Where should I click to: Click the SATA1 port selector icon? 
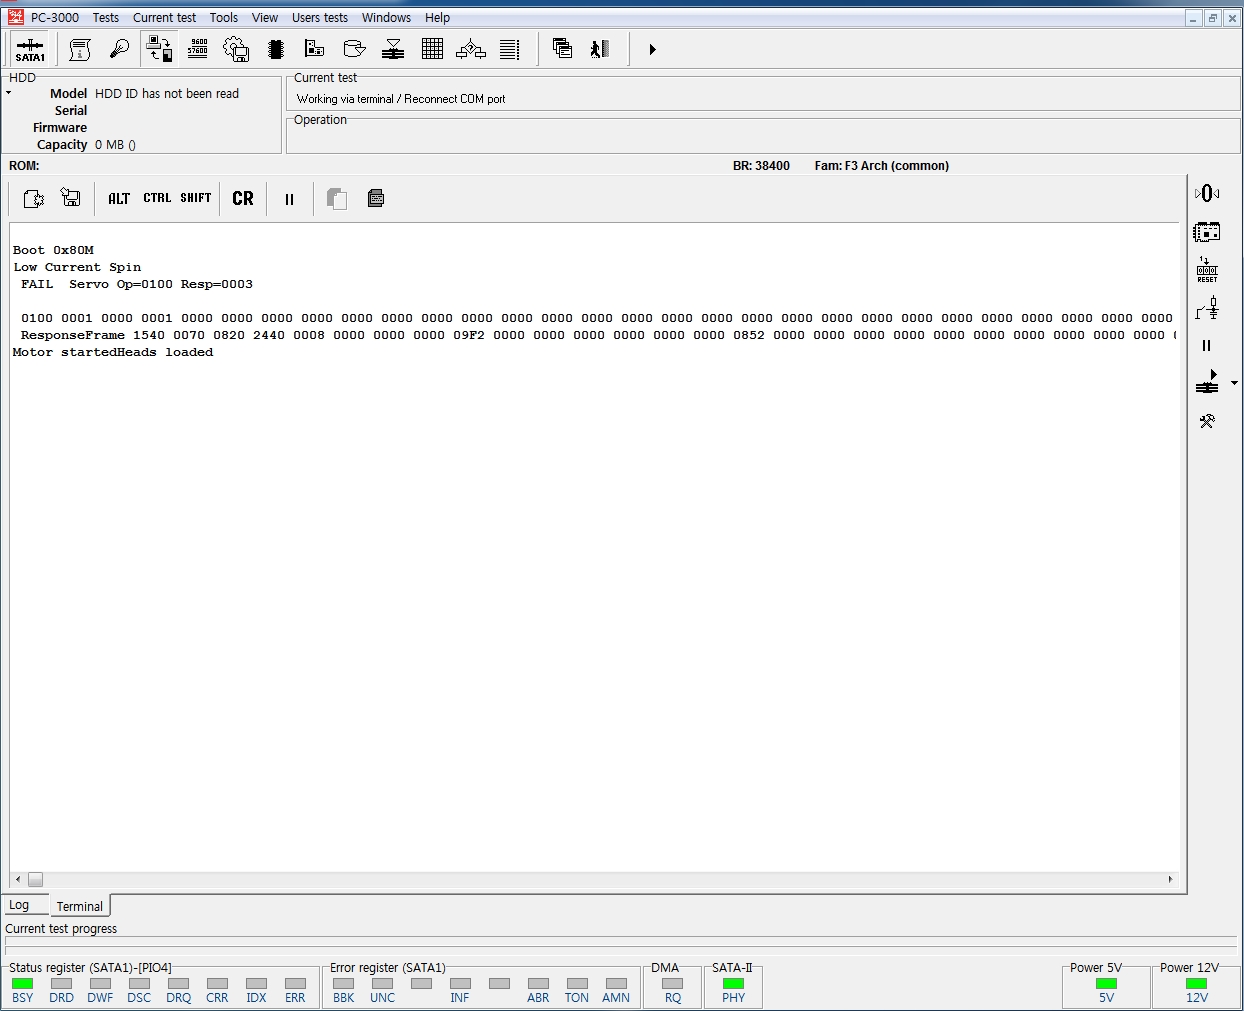pos(30,49)
